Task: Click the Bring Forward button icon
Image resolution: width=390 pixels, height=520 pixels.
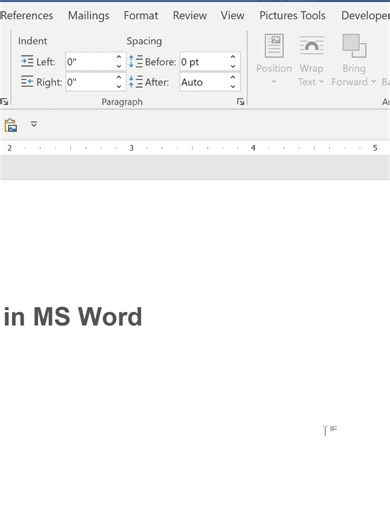Action: click(x=354, y=46)
